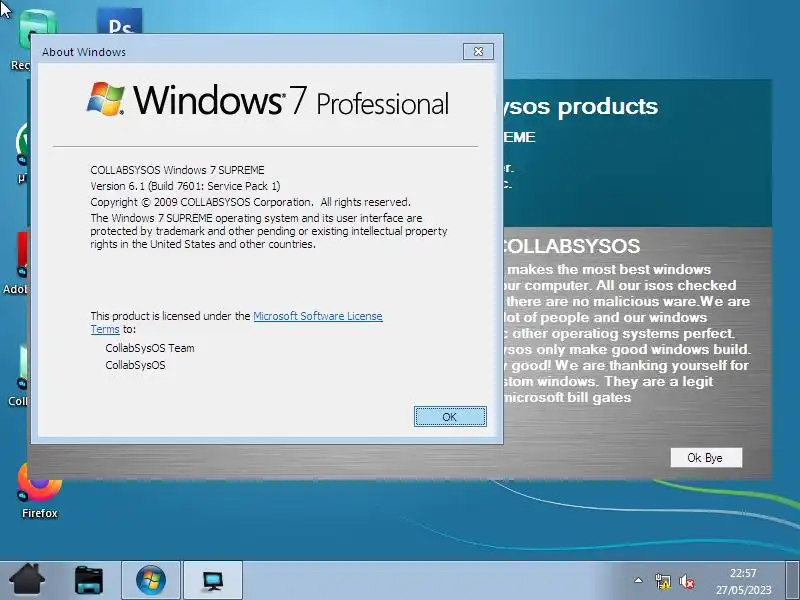Click 'Version 6.1 (Build 7601: Service Pack 1)'
The image size is (800, 600).
click(x=185, y=186)
